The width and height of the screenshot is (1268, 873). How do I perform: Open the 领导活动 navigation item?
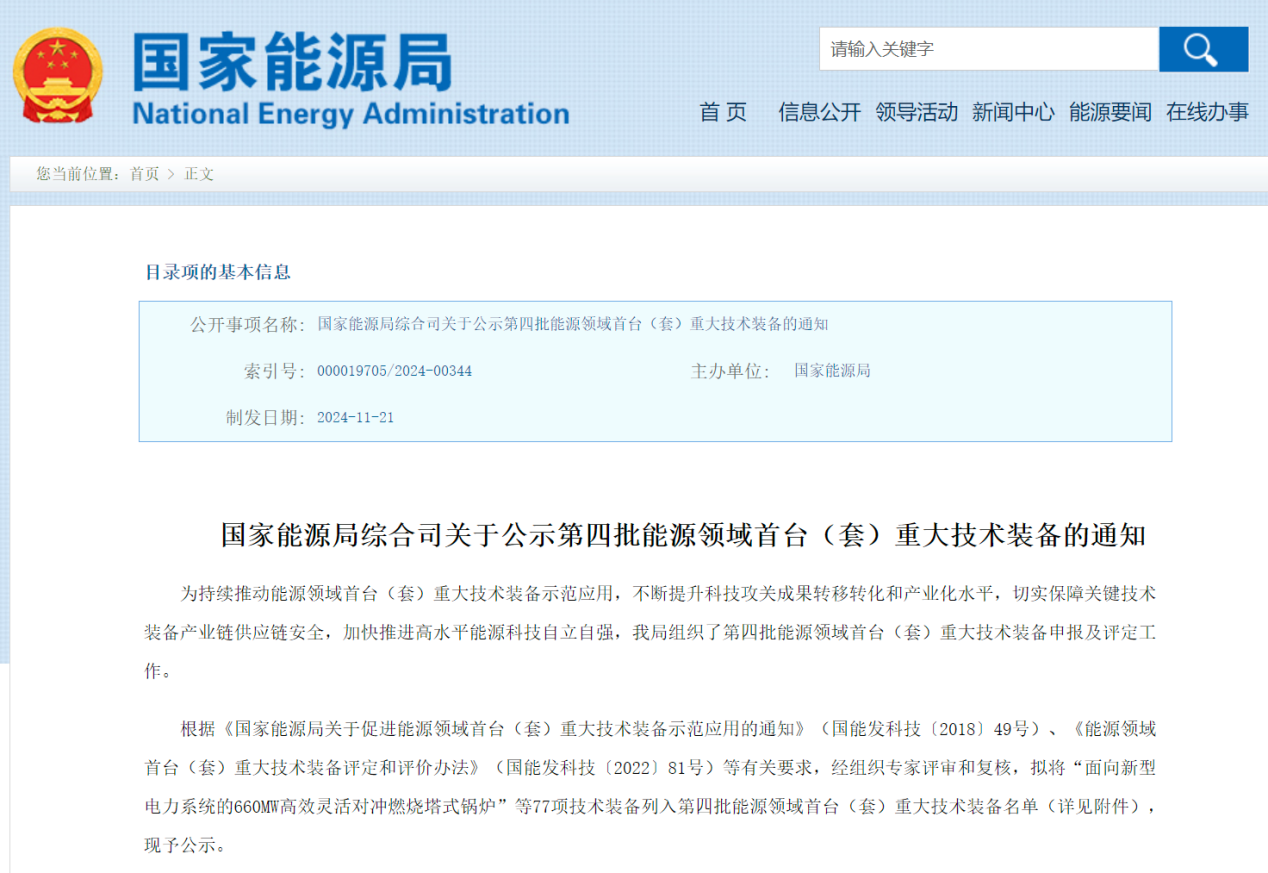coord(916,112)
